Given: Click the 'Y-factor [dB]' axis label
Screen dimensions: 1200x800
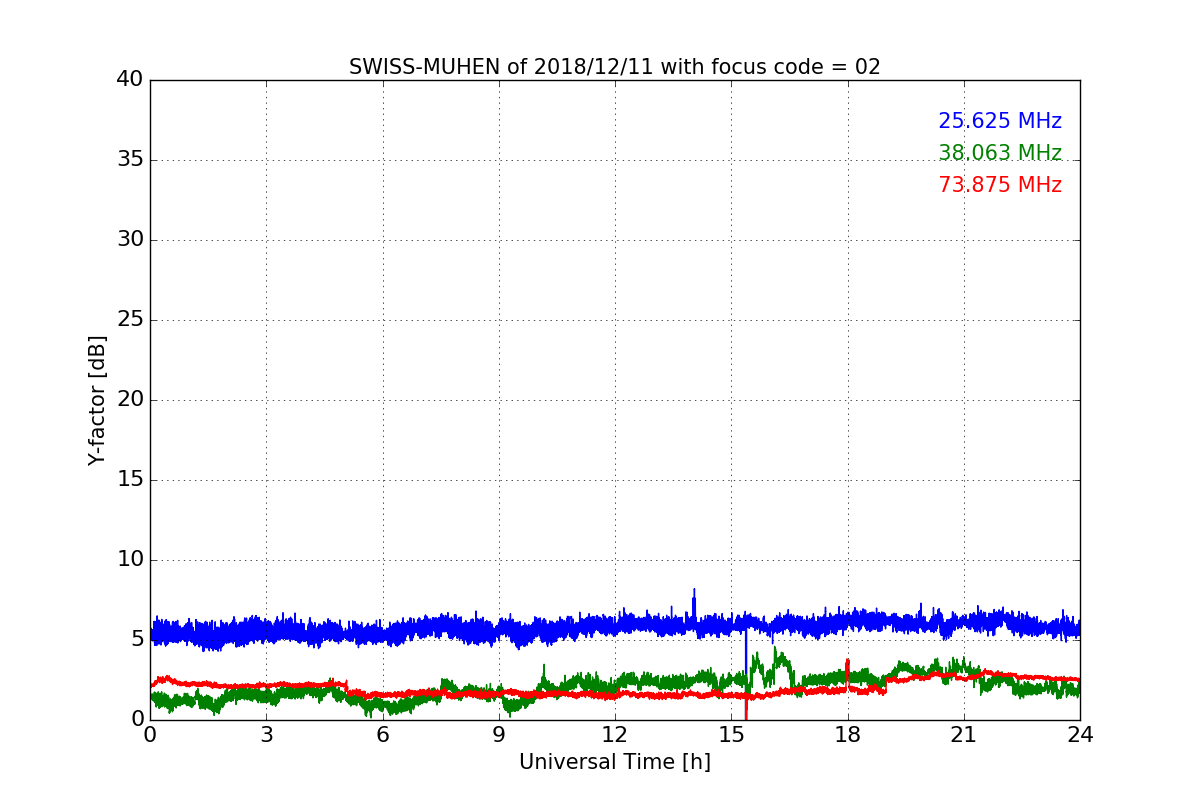Looking at the screenshot, I should 97,400.
